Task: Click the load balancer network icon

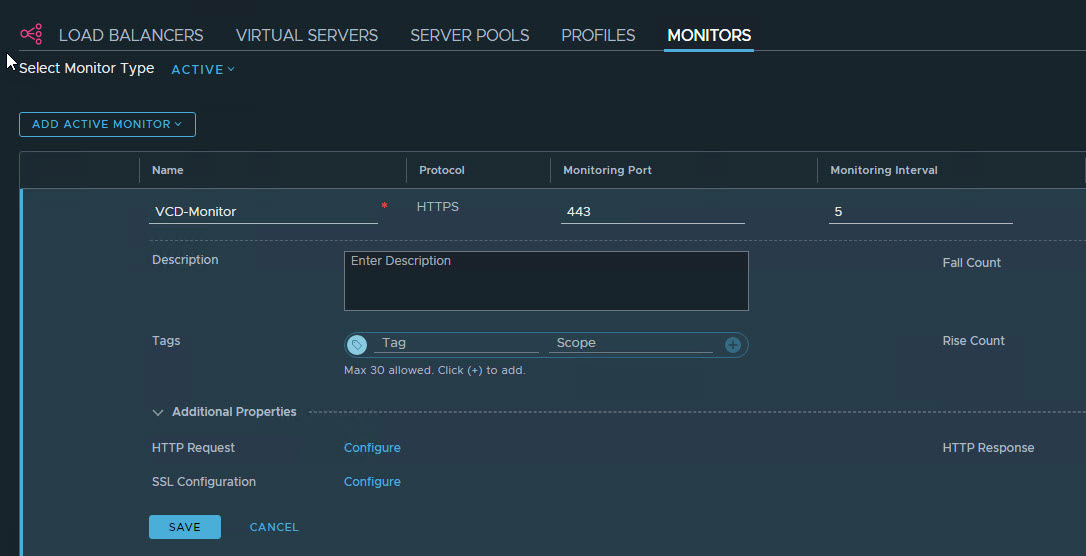Action: click(31, 35)
